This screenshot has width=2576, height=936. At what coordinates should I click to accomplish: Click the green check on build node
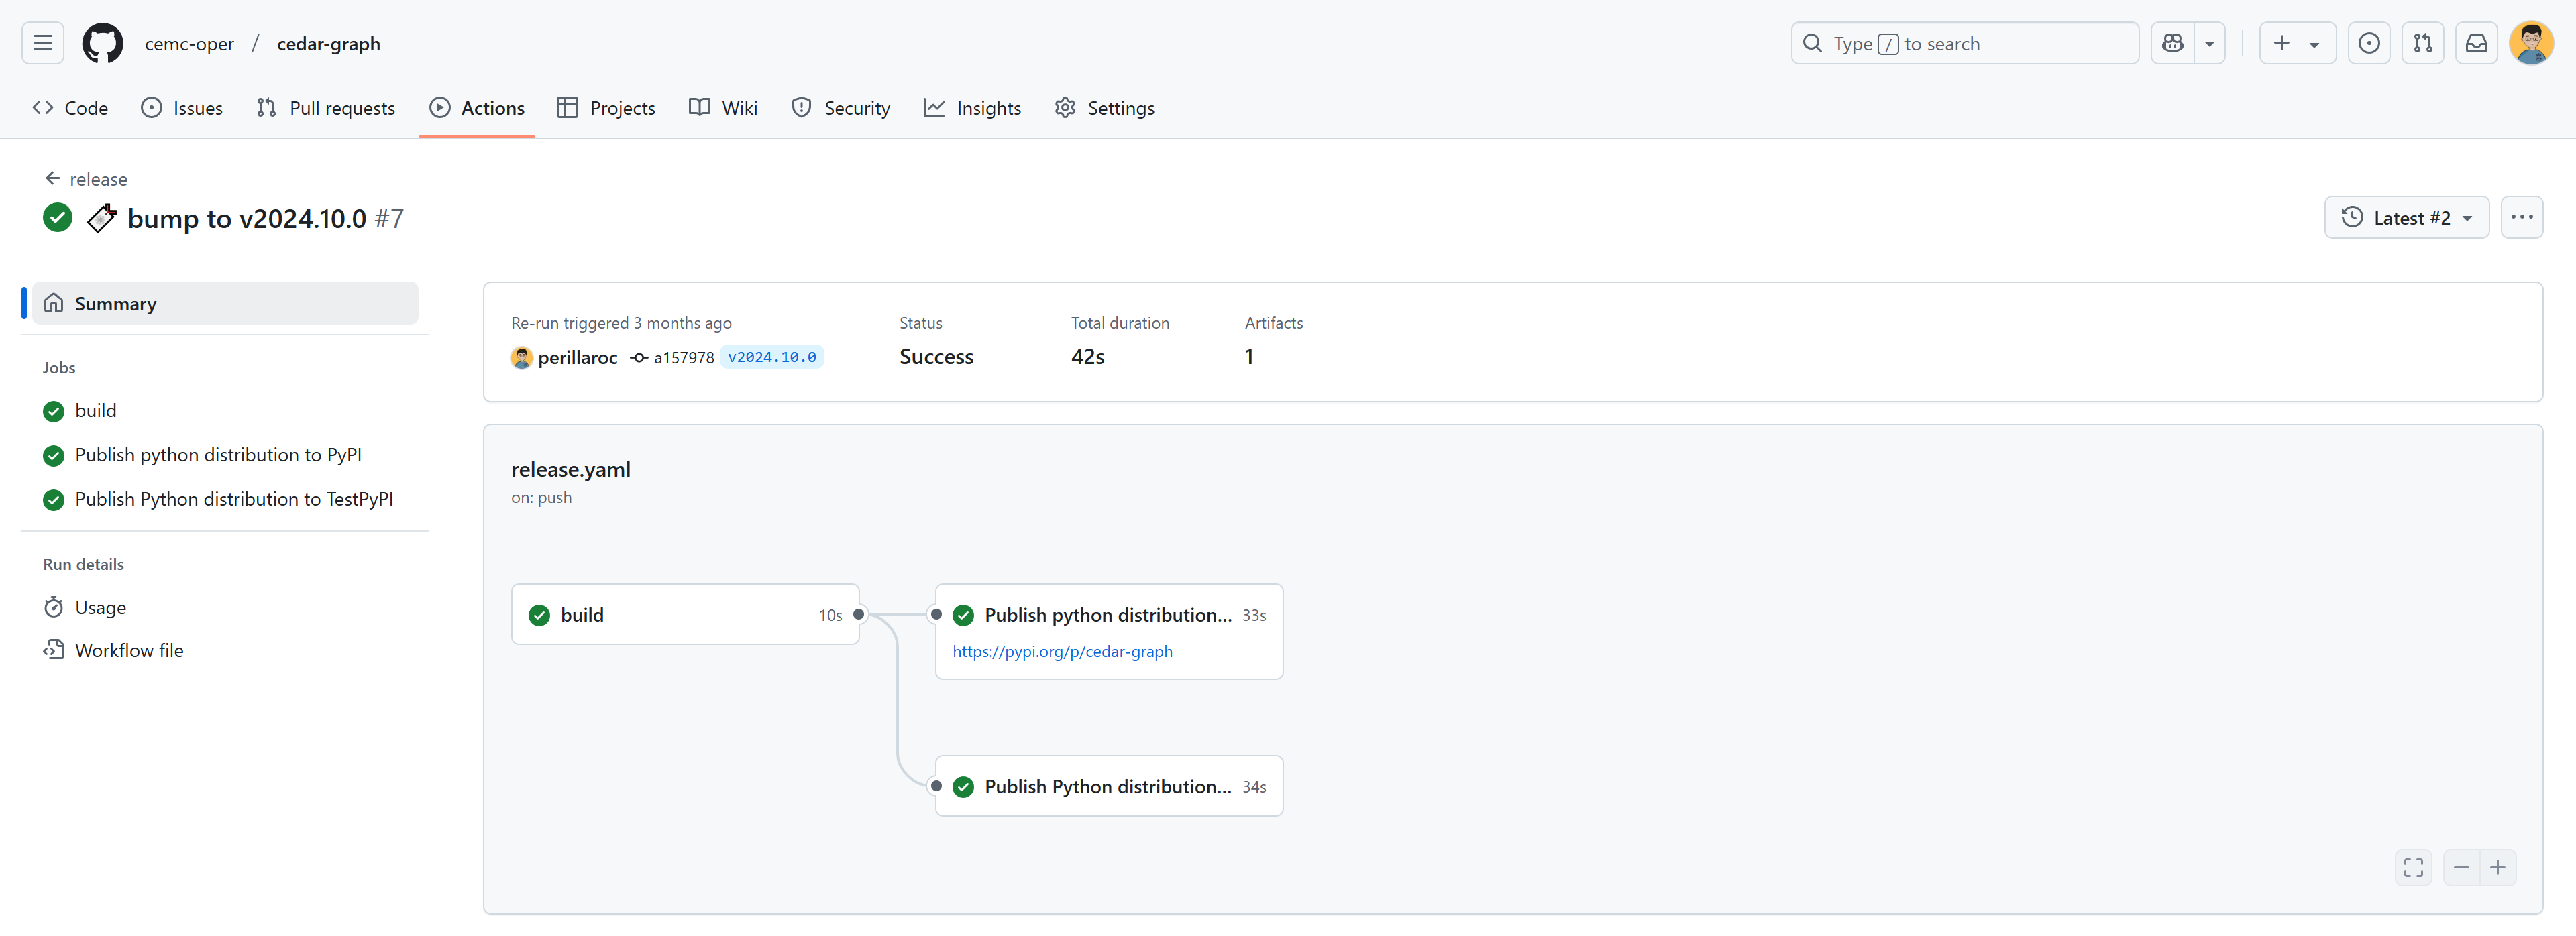(x=539, y=615)
